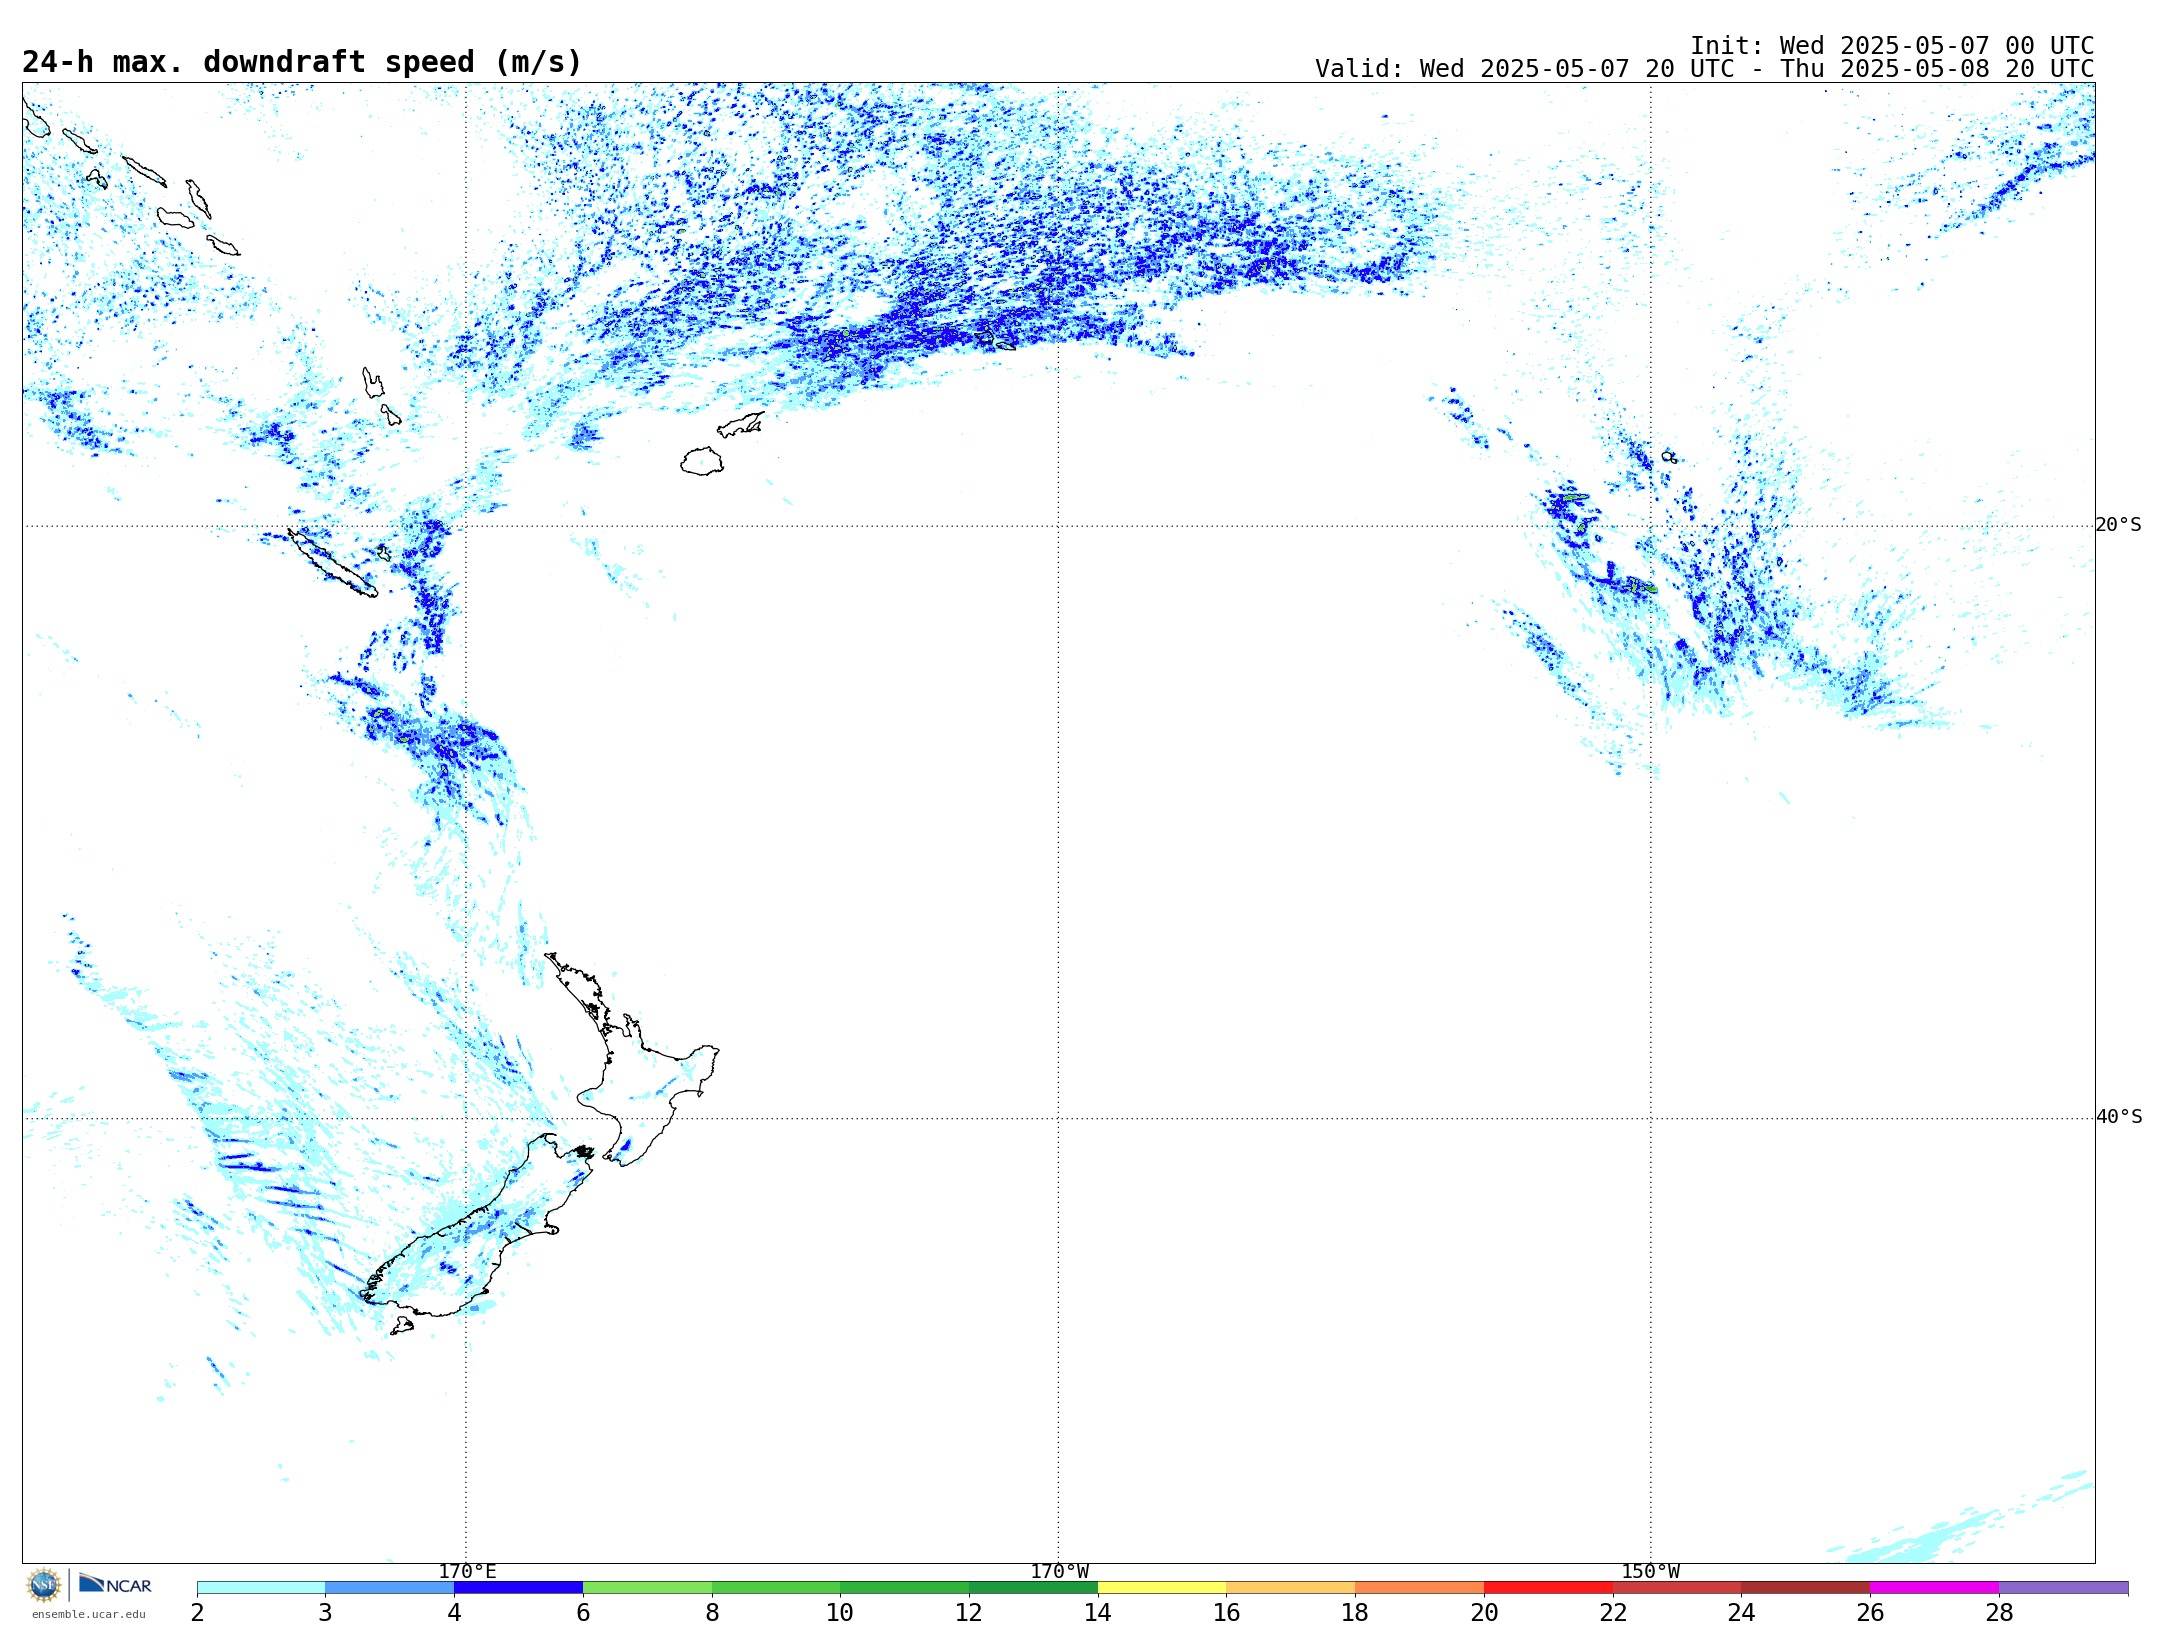This screenshot has height=1626, width=2160.
Task: Click the red 20-22 color swatch
Action: click(x=1548, y=1588)
